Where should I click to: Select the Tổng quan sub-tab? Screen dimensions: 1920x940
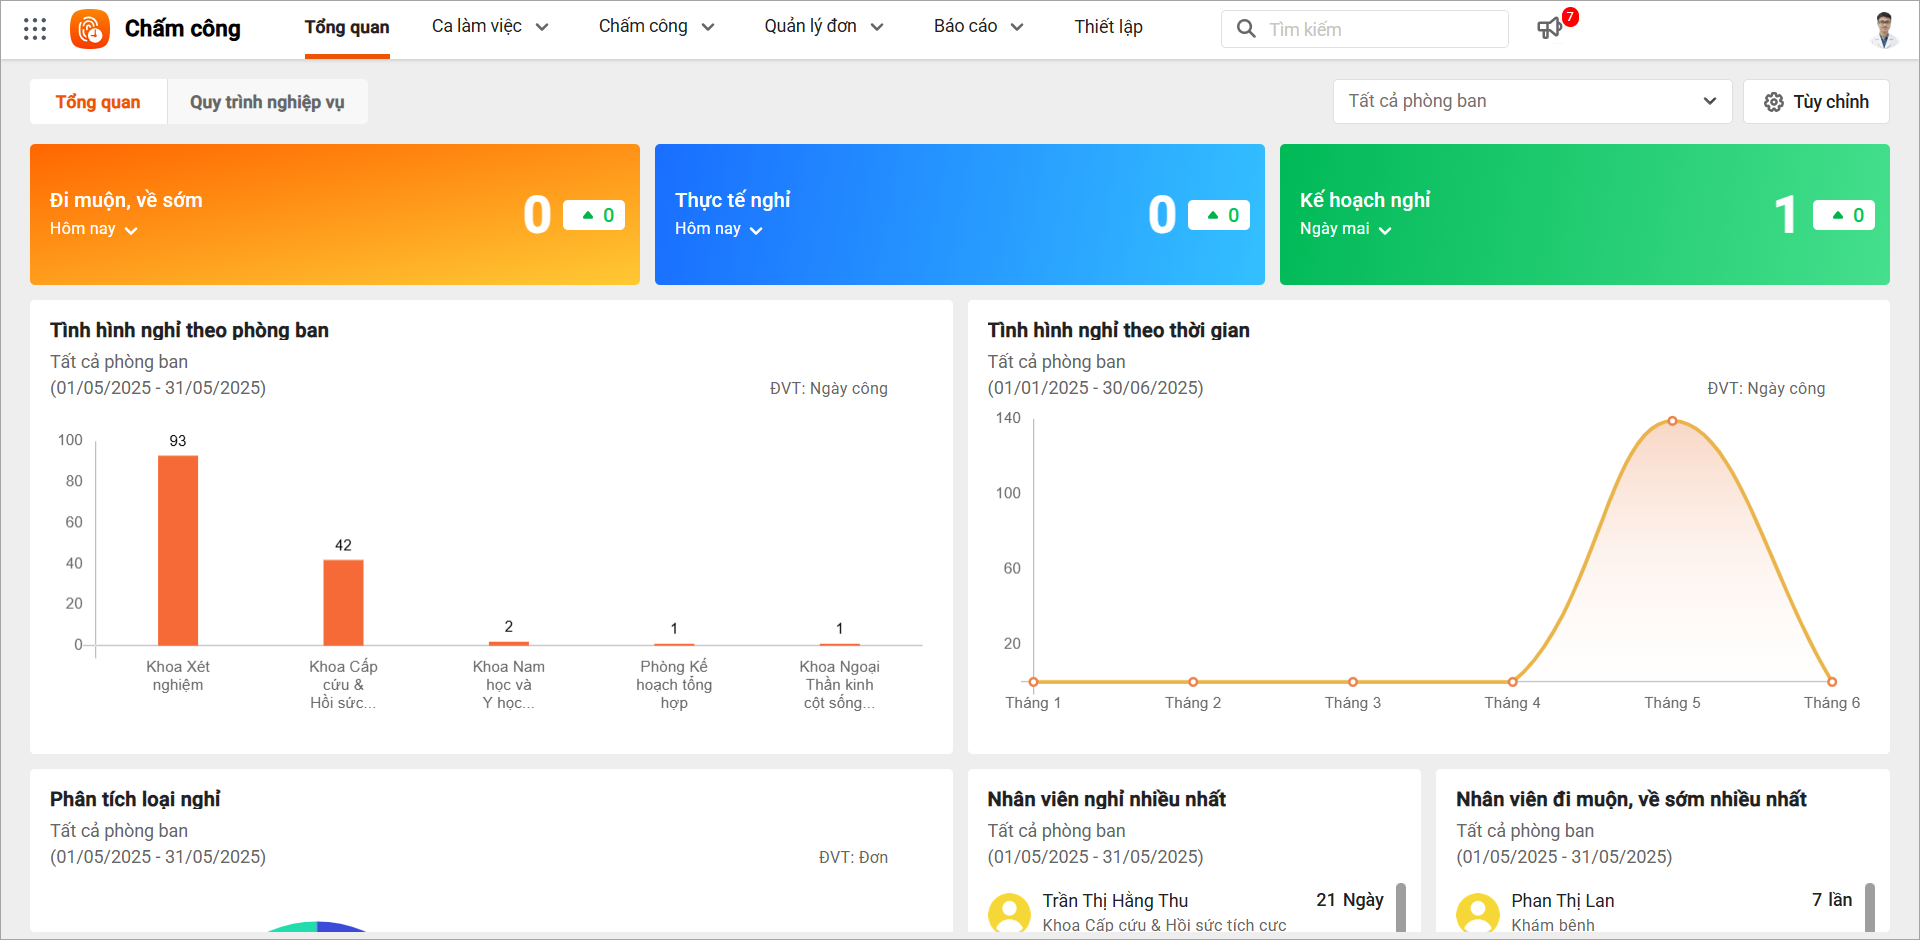pyautogui.click(x=98, y=102)
